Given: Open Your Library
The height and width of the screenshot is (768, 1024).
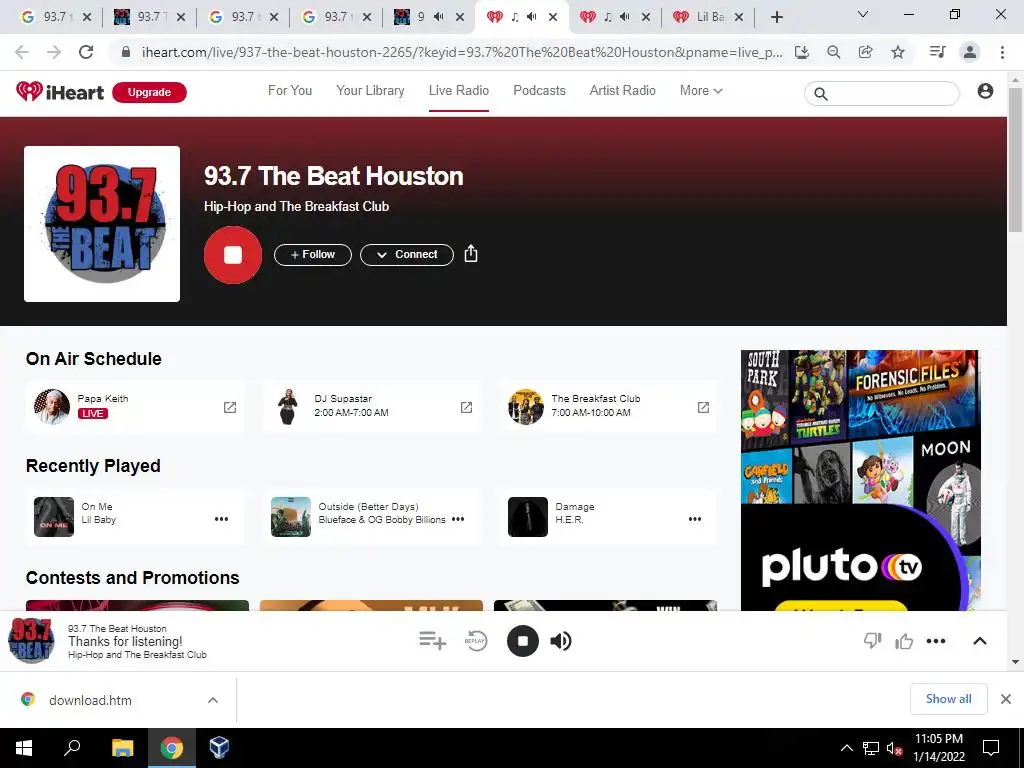Looking at the screenshot, I should [x=370, y=91].
